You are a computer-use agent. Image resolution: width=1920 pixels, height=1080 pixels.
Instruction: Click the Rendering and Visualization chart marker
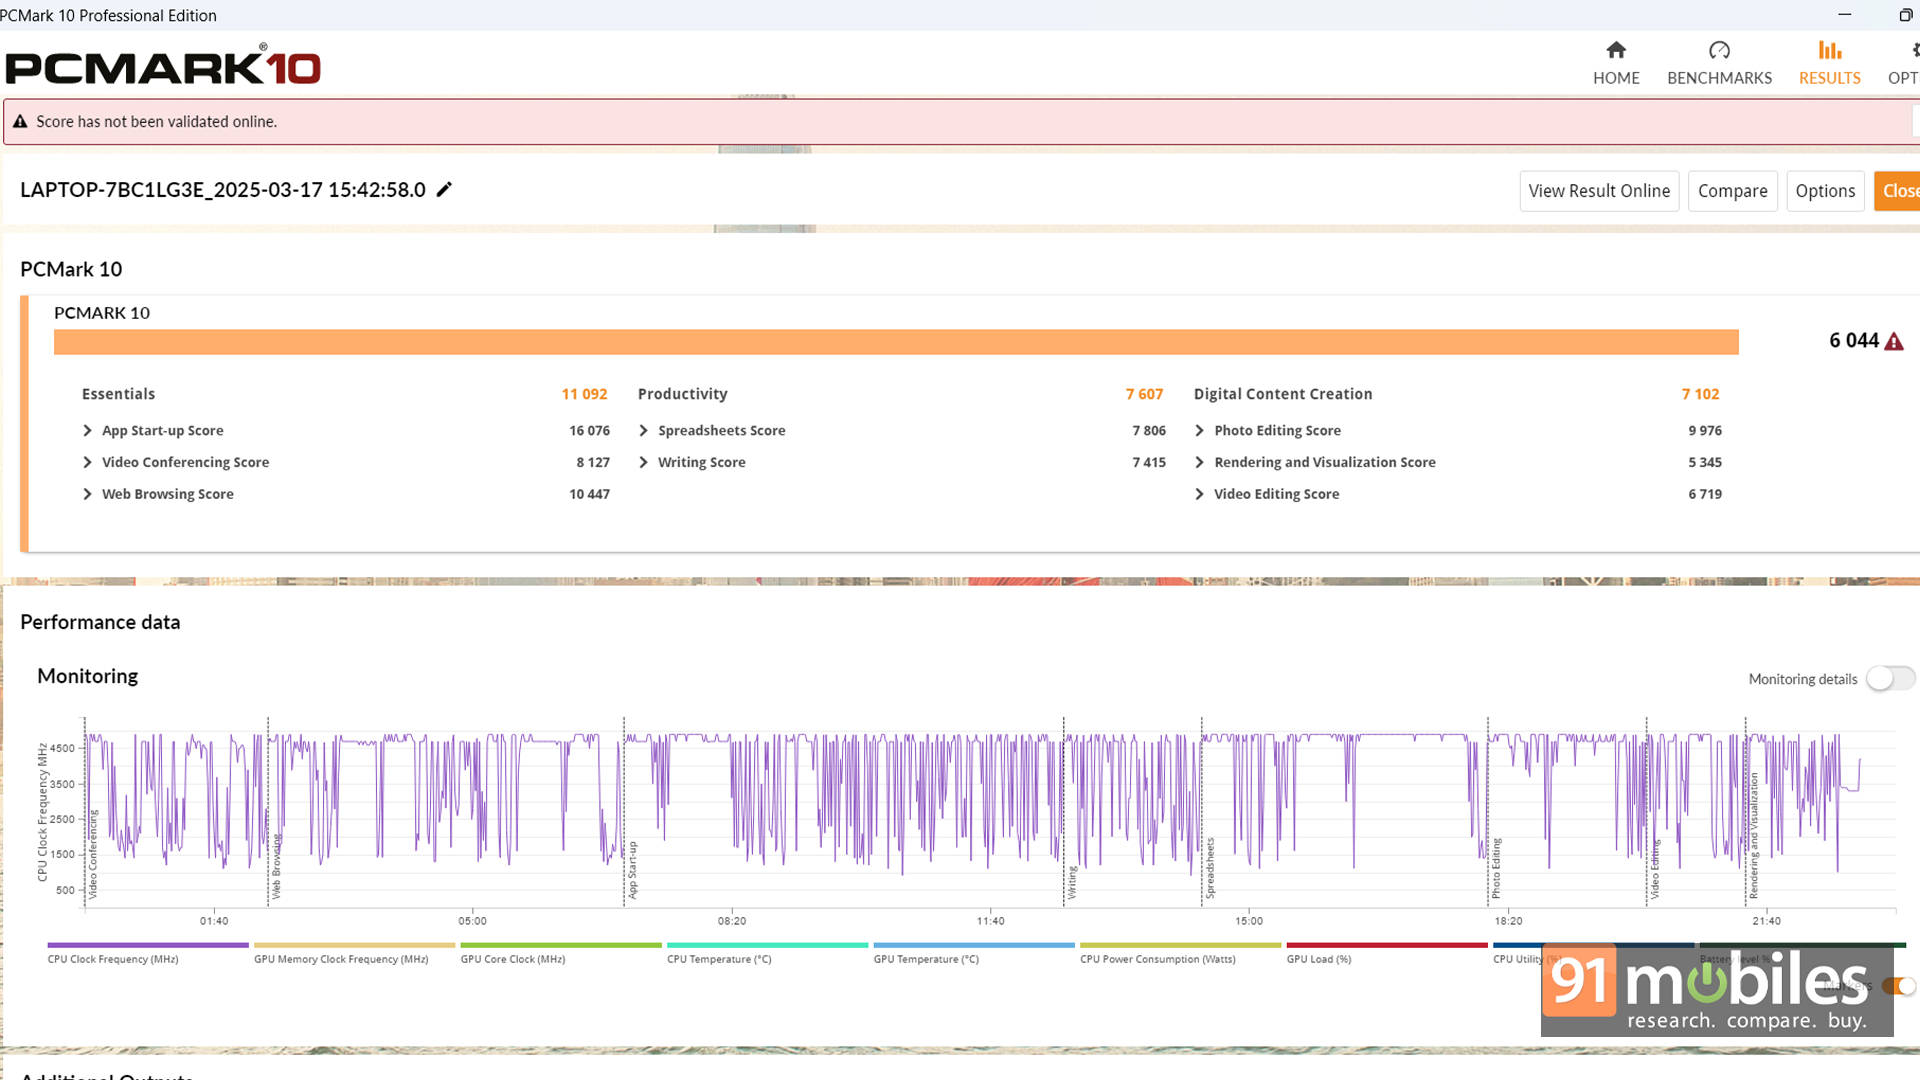[x=1753, y=835]
